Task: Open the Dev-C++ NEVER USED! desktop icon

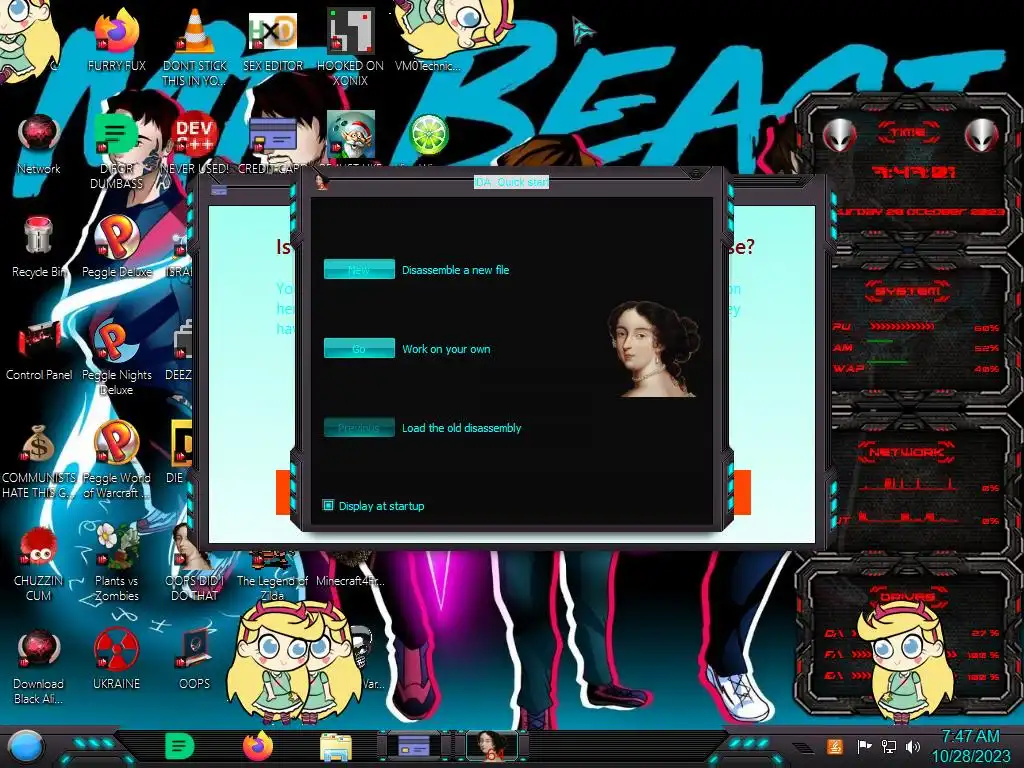Action: click(x=195, y=134)
